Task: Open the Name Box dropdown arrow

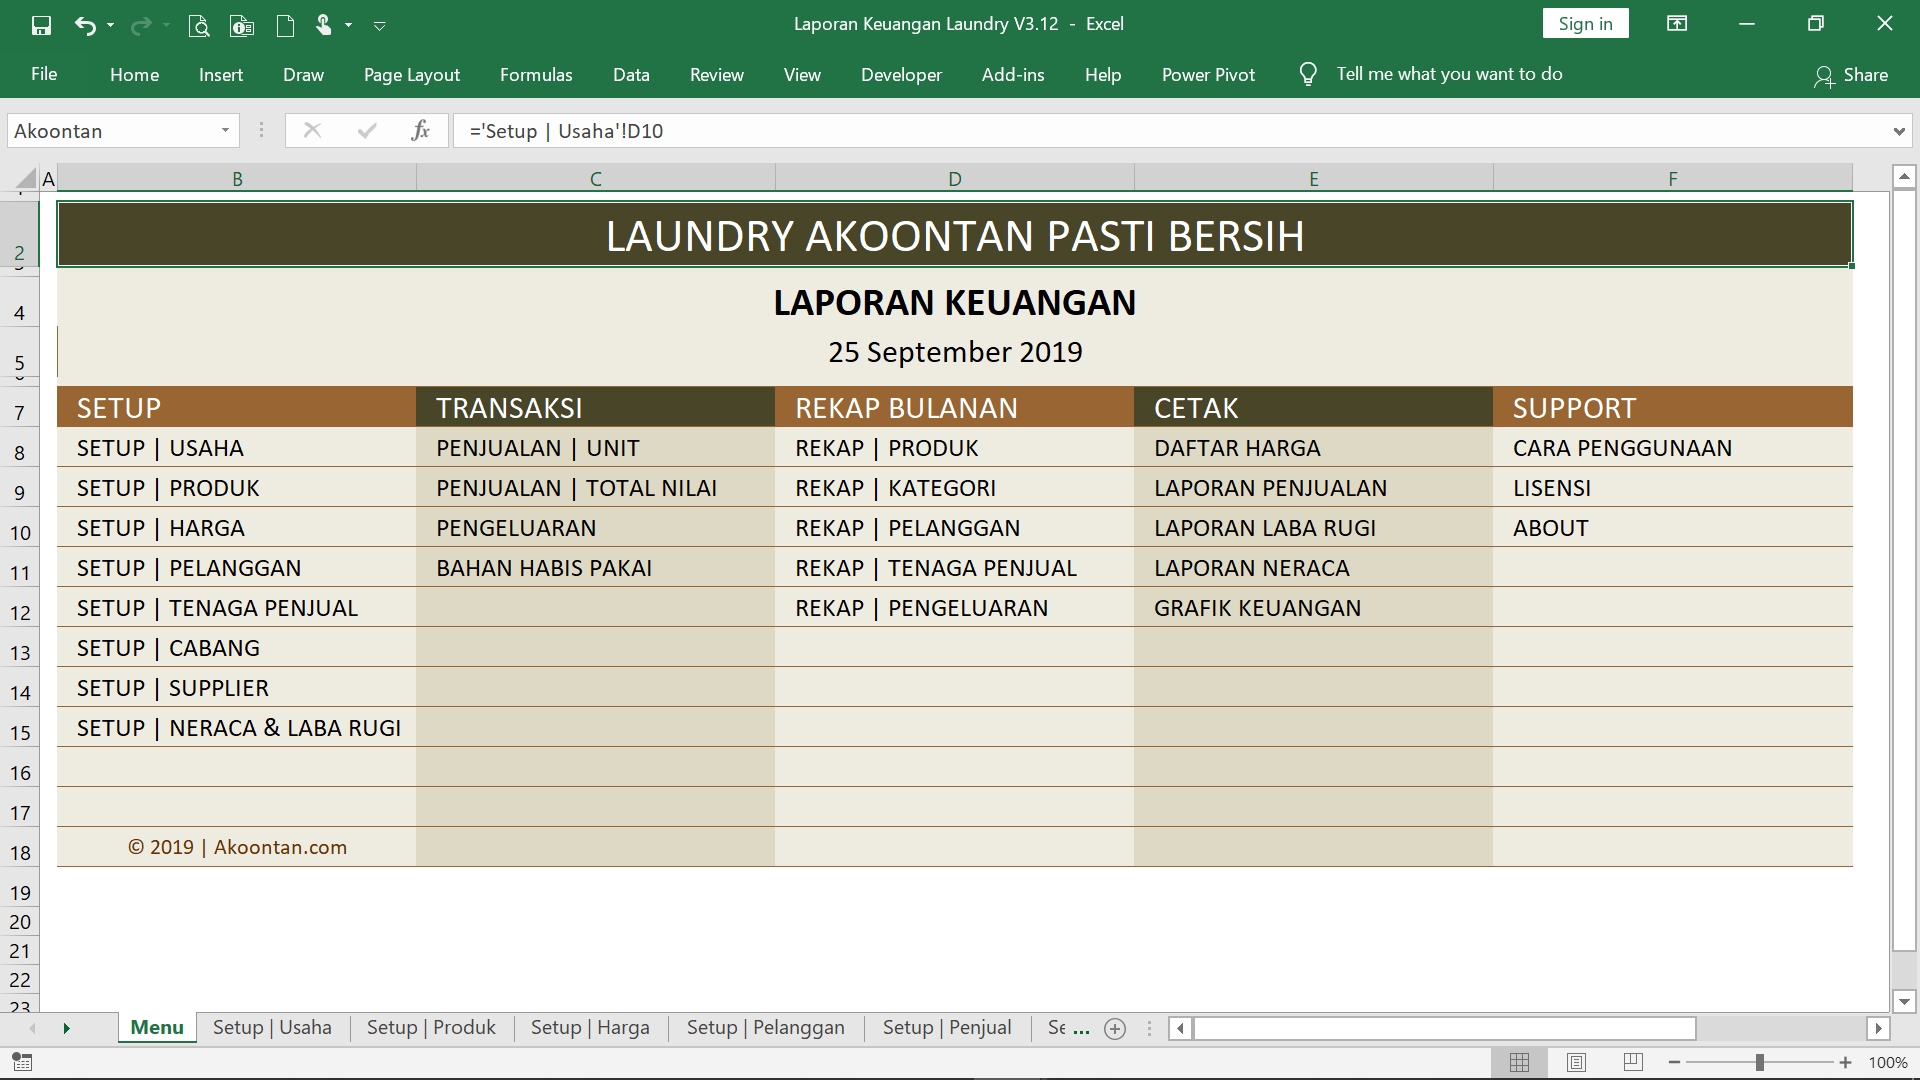Action: point(225,131)
